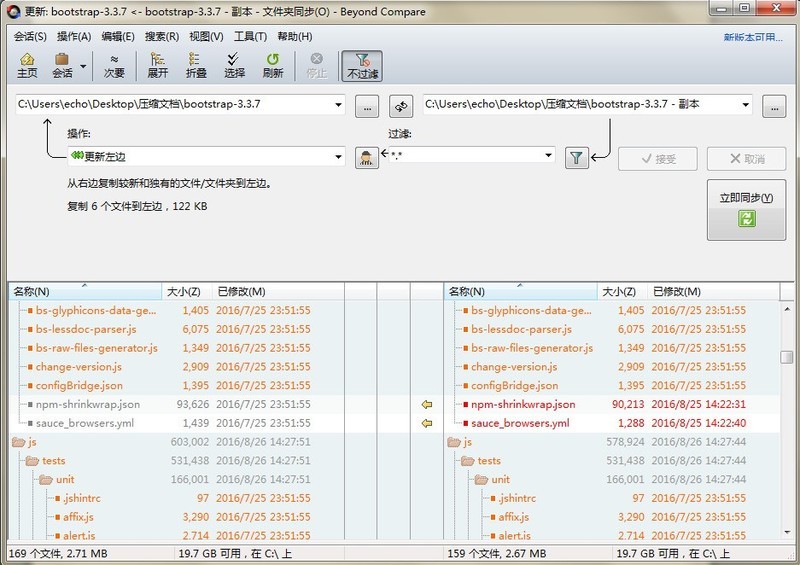Click the 新版本可用 link
The image size is (800, 565).
[x=753, y=37]
